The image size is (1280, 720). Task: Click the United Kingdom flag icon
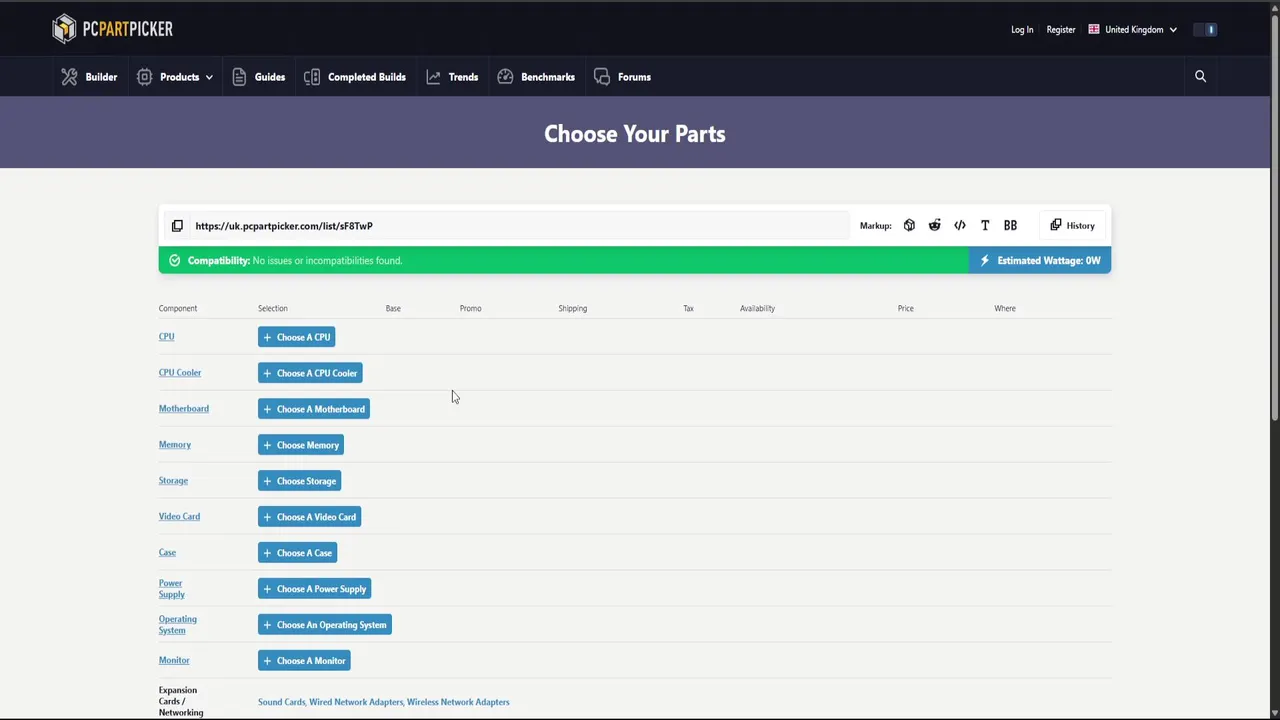[x=1094, y=29]
